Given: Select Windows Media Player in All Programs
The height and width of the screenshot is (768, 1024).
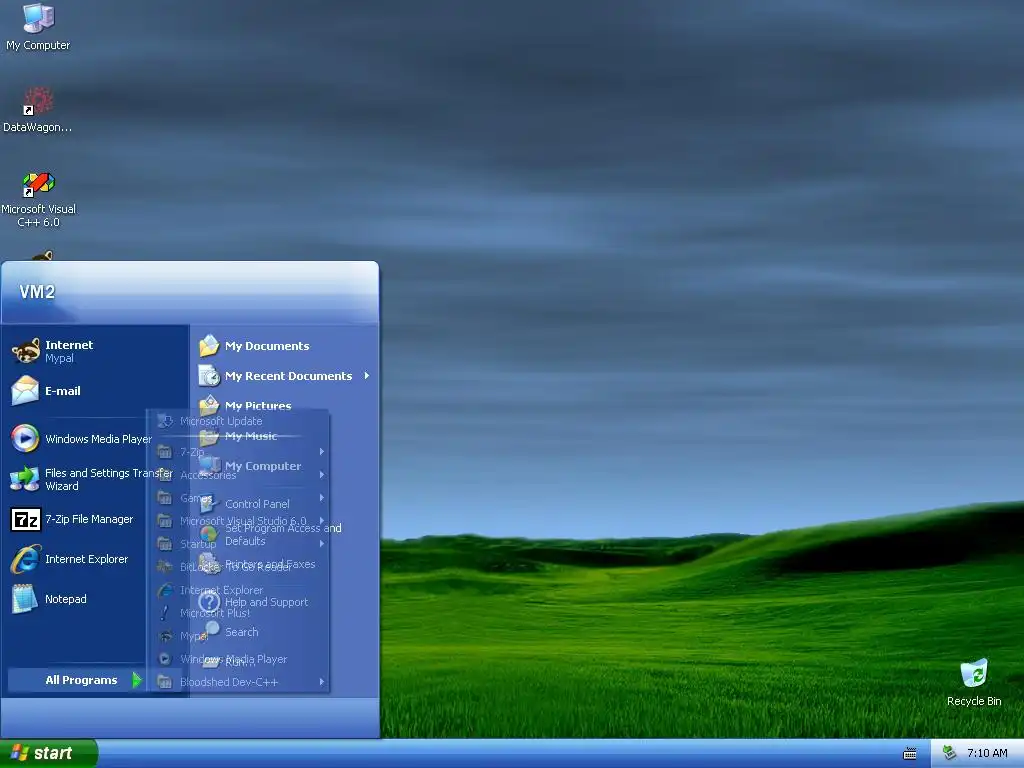Looking at the screenshot, I should click(x=238, y=659).
